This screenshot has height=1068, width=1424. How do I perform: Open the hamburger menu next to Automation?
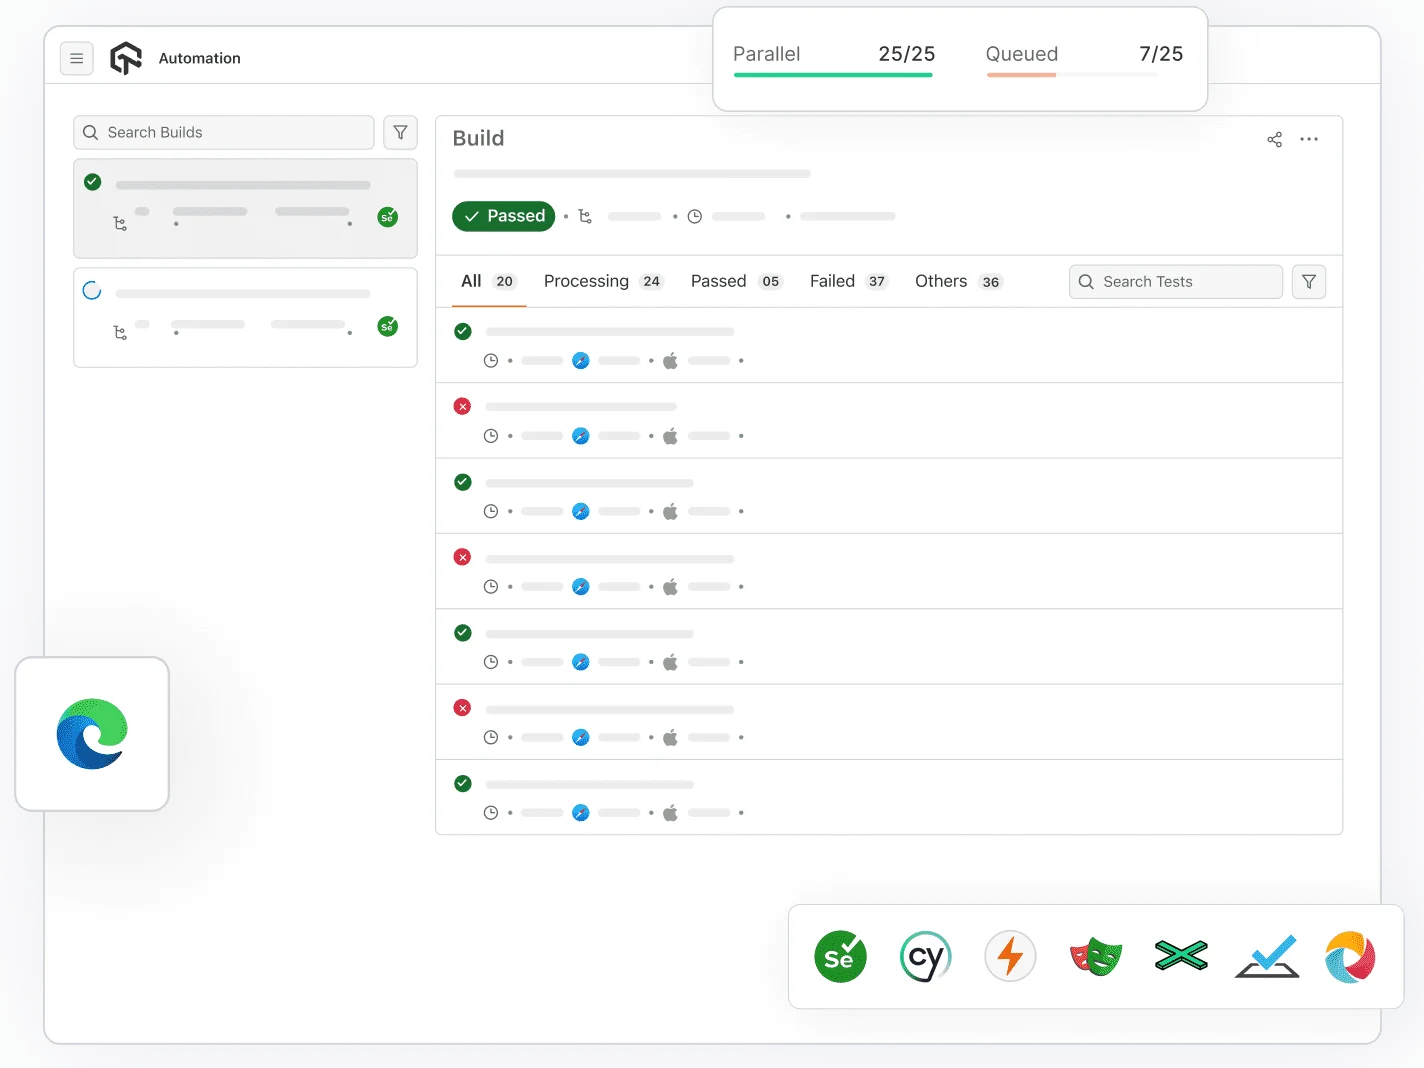[77, 58]
